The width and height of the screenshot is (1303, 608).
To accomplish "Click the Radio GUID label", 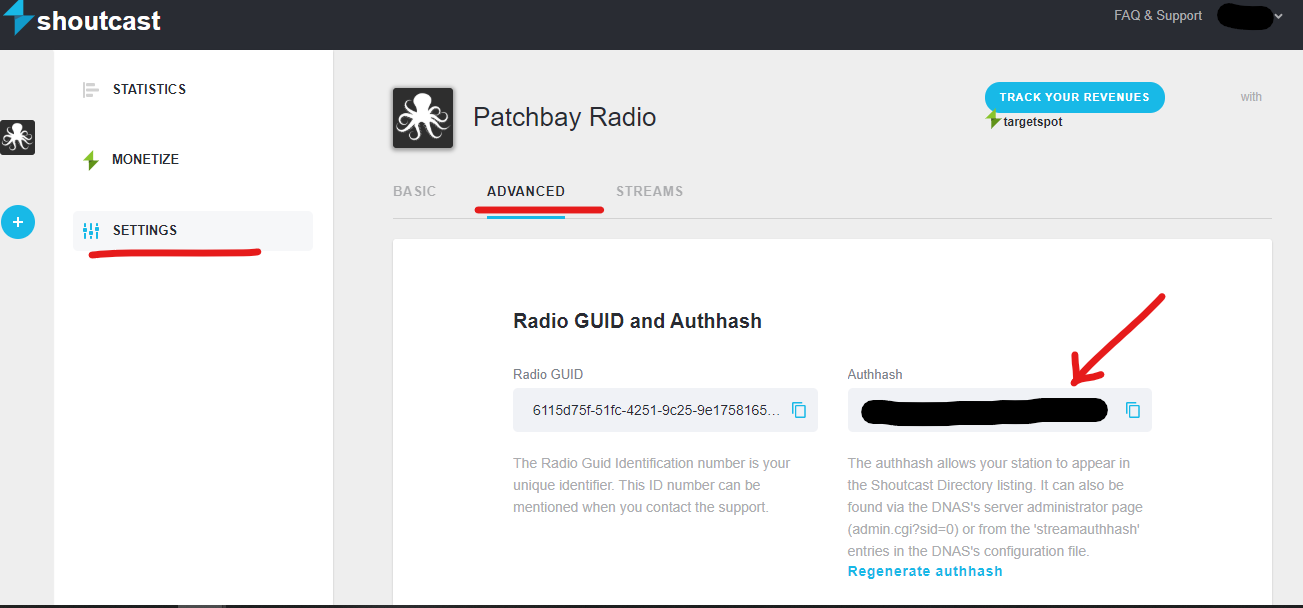I will [x=548, y=374].
